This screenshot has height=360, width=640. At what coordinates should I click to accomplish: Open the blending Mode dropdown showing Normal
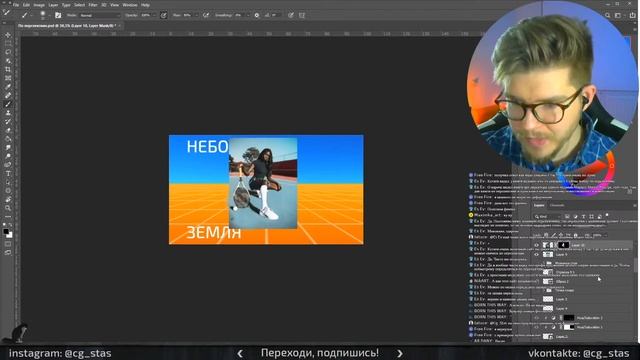100,15
